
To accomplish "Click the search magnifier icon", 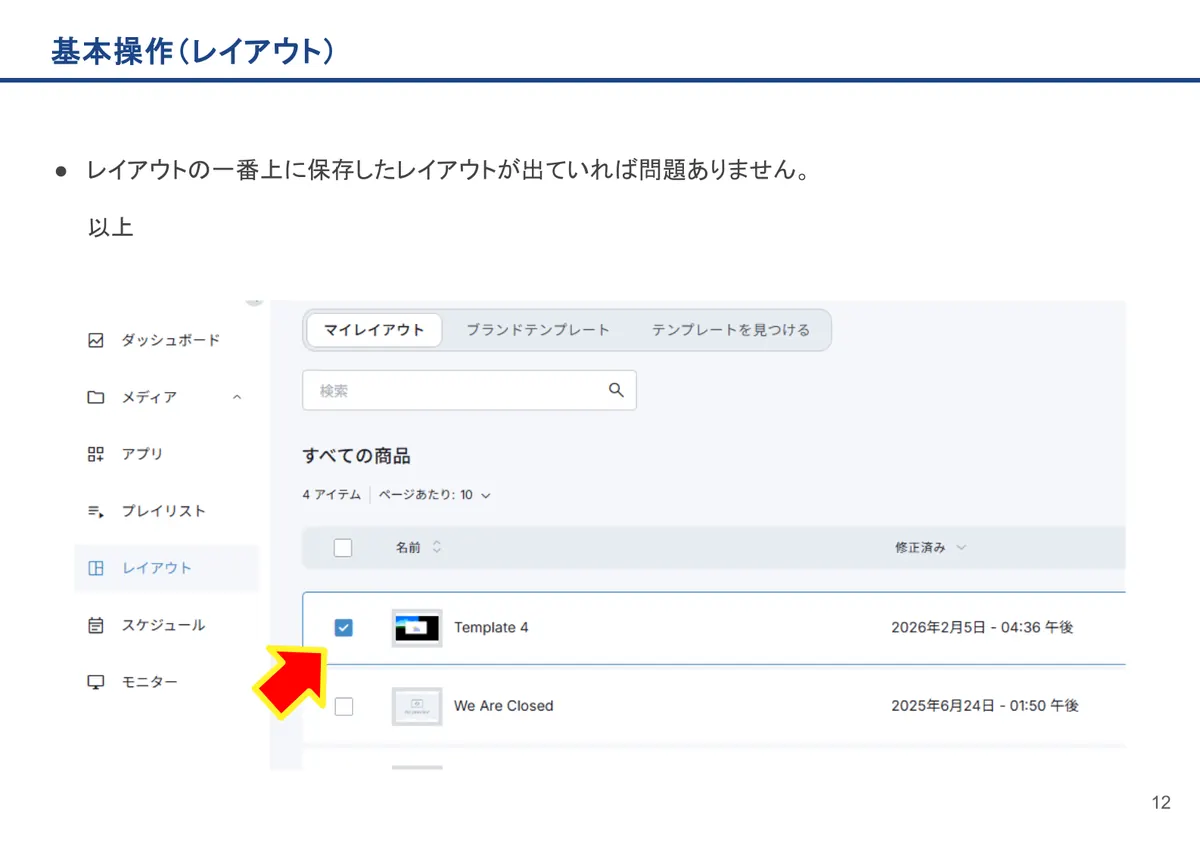I will pos(616,390).
